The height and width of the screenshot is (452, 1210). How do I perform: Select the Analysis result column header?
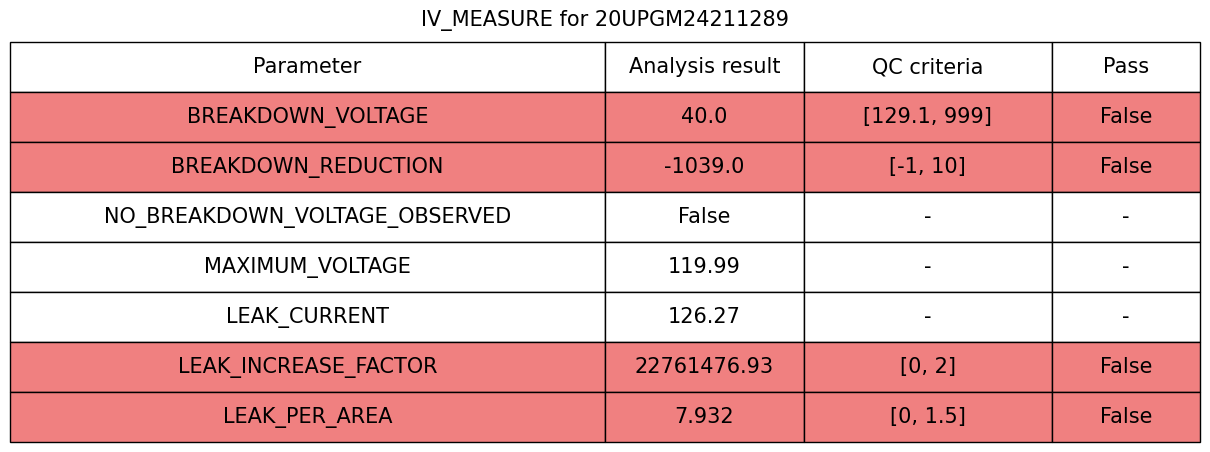[704, 67]
